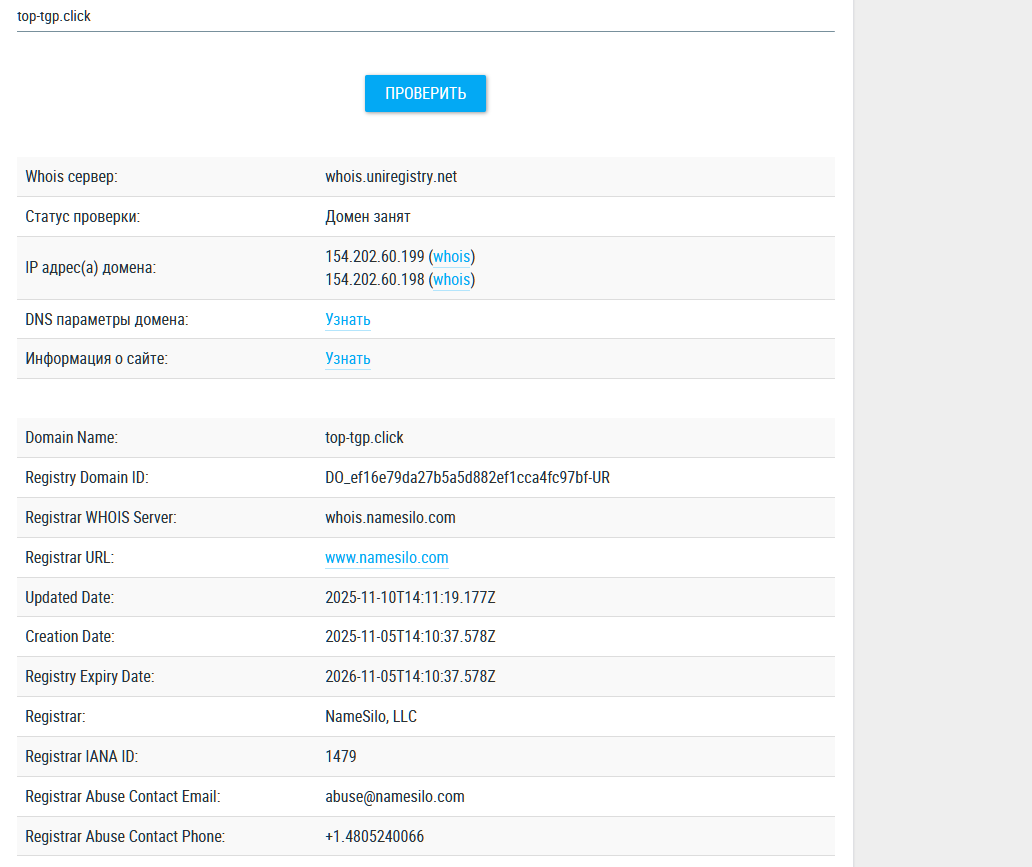Click the ПРОВЕРИТЬ button
1032x867 pixels.
coord(425,93)
